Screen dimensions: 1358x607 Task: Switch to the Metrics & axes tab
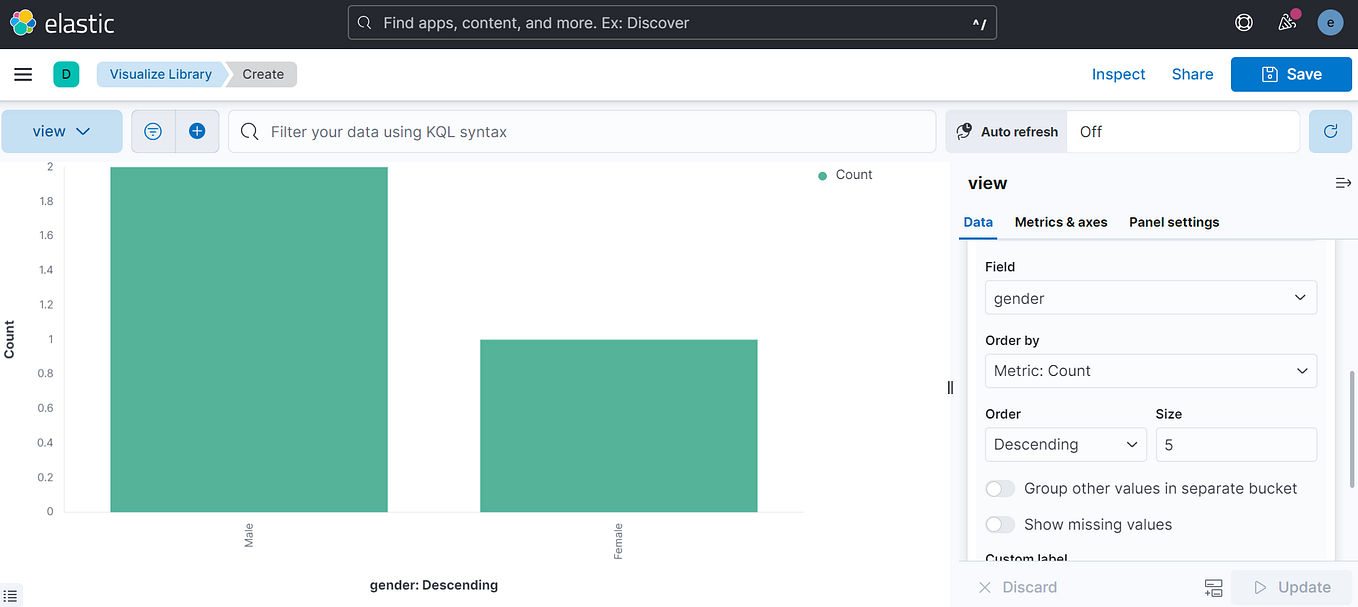point(1060,222)
